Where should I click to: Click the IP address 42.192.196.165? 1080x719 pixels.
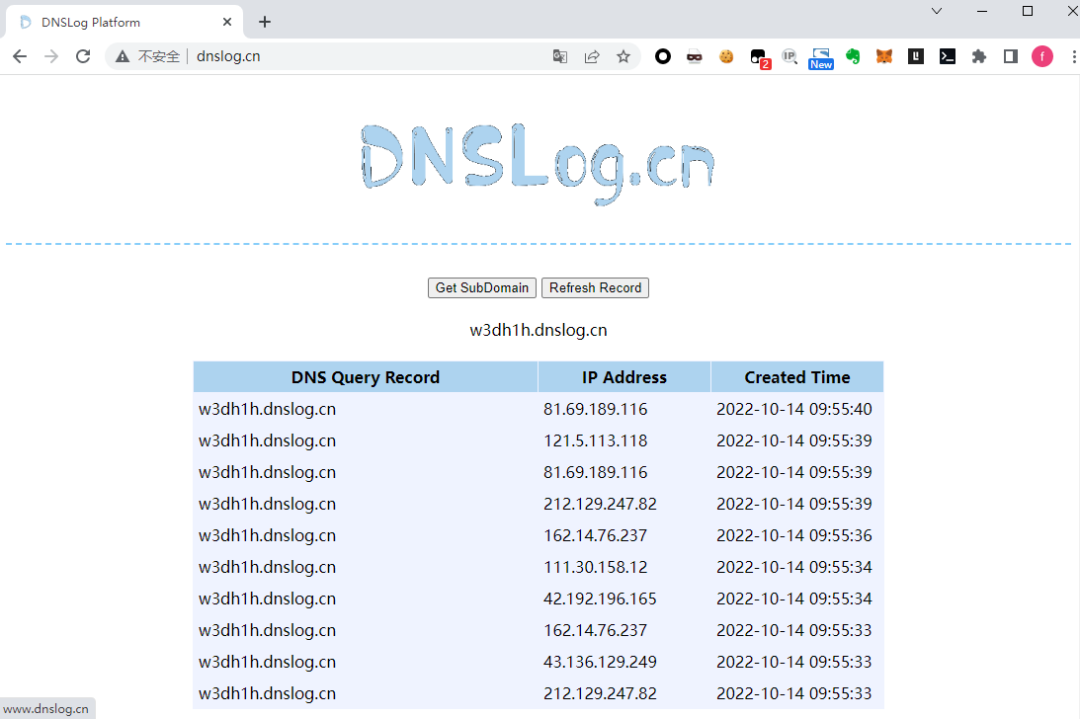600,599
